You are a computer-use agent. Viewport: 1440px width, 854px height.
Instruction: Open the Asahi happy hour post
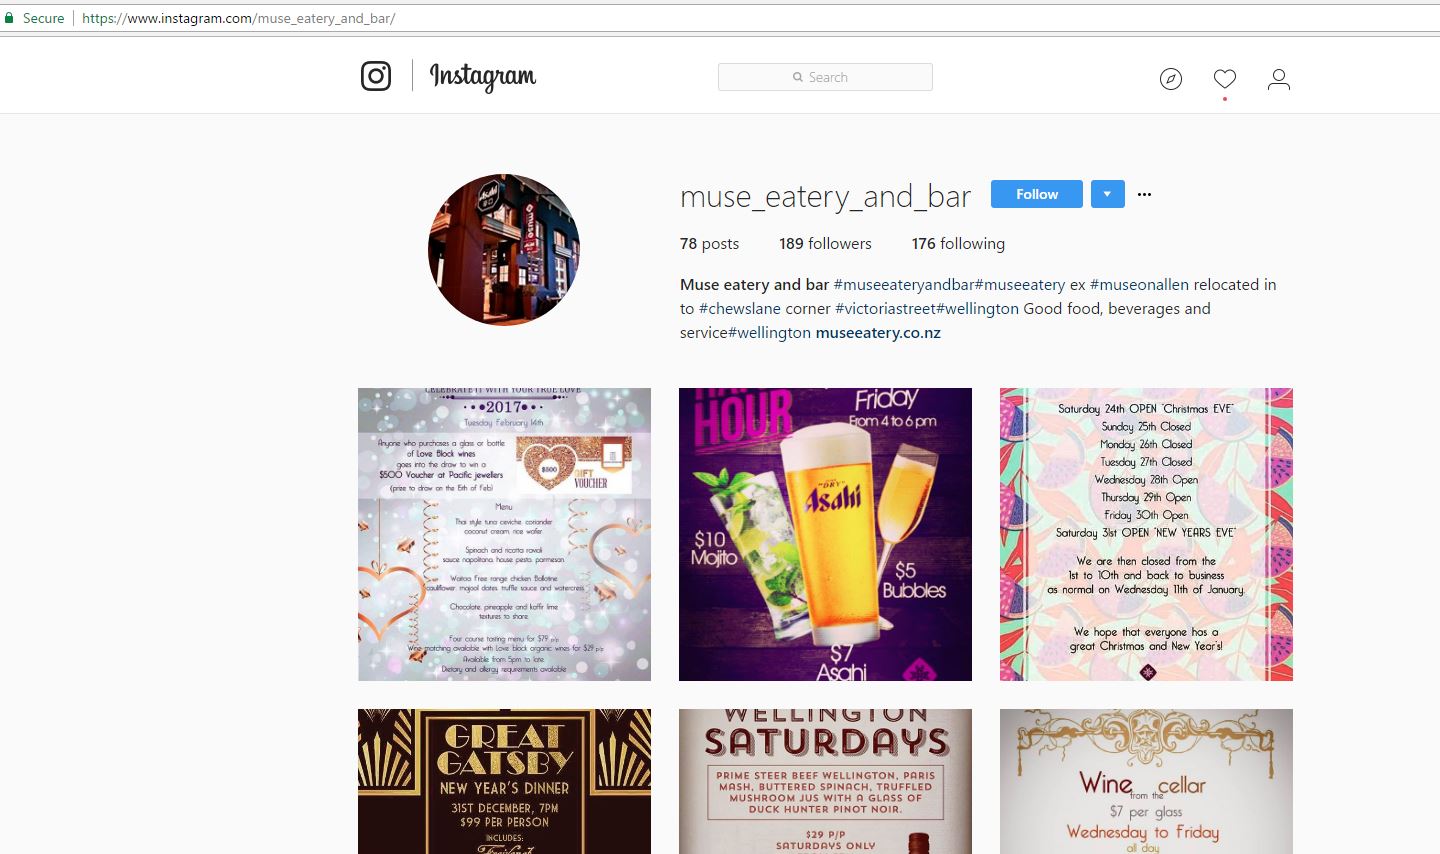825,534
